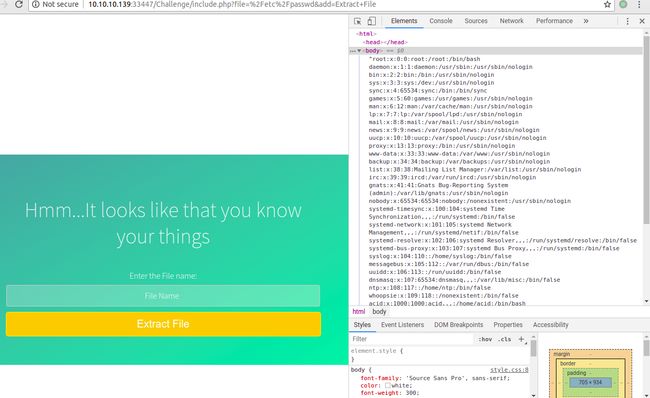Activate the DevTools element inspector icon
Screen dimensions: 650x398
click(358, 21)
